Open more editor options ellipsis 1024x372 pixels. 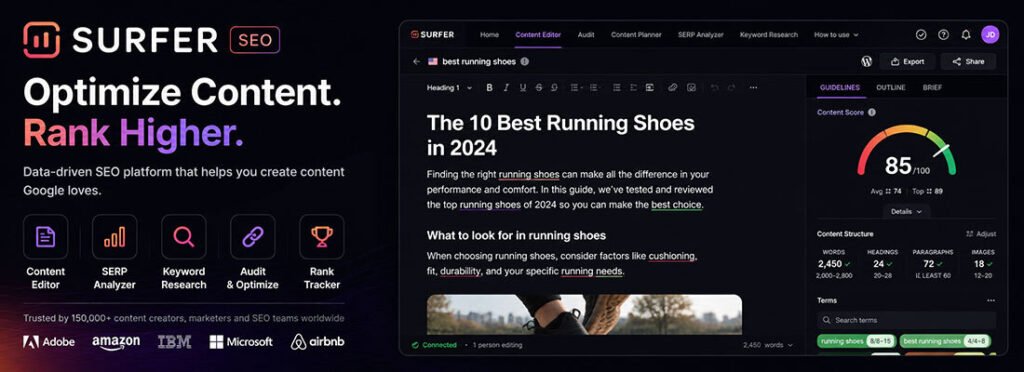coord(753,87)
